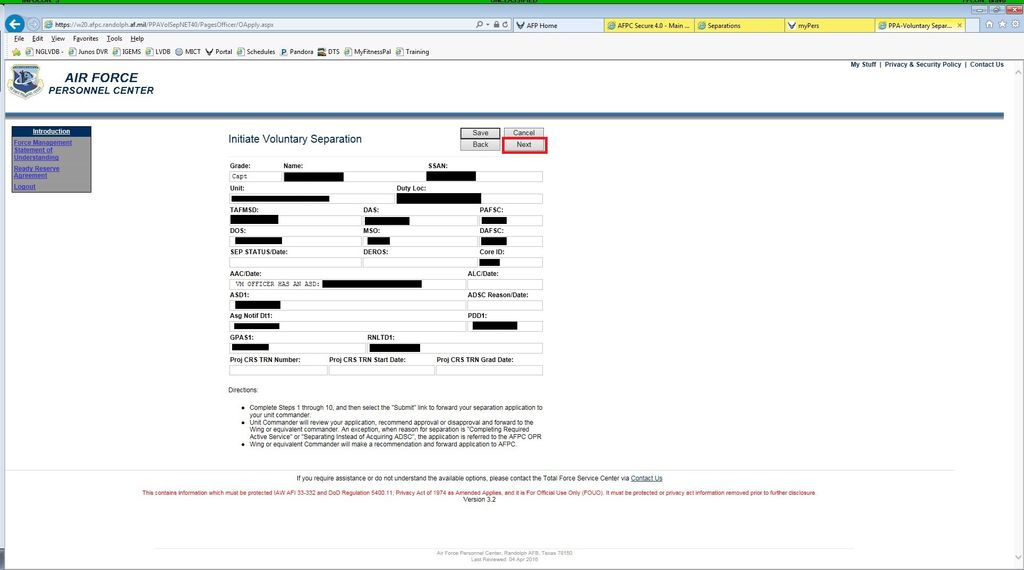Open the DTS bookmark in favorites bar

pos(328,52)
